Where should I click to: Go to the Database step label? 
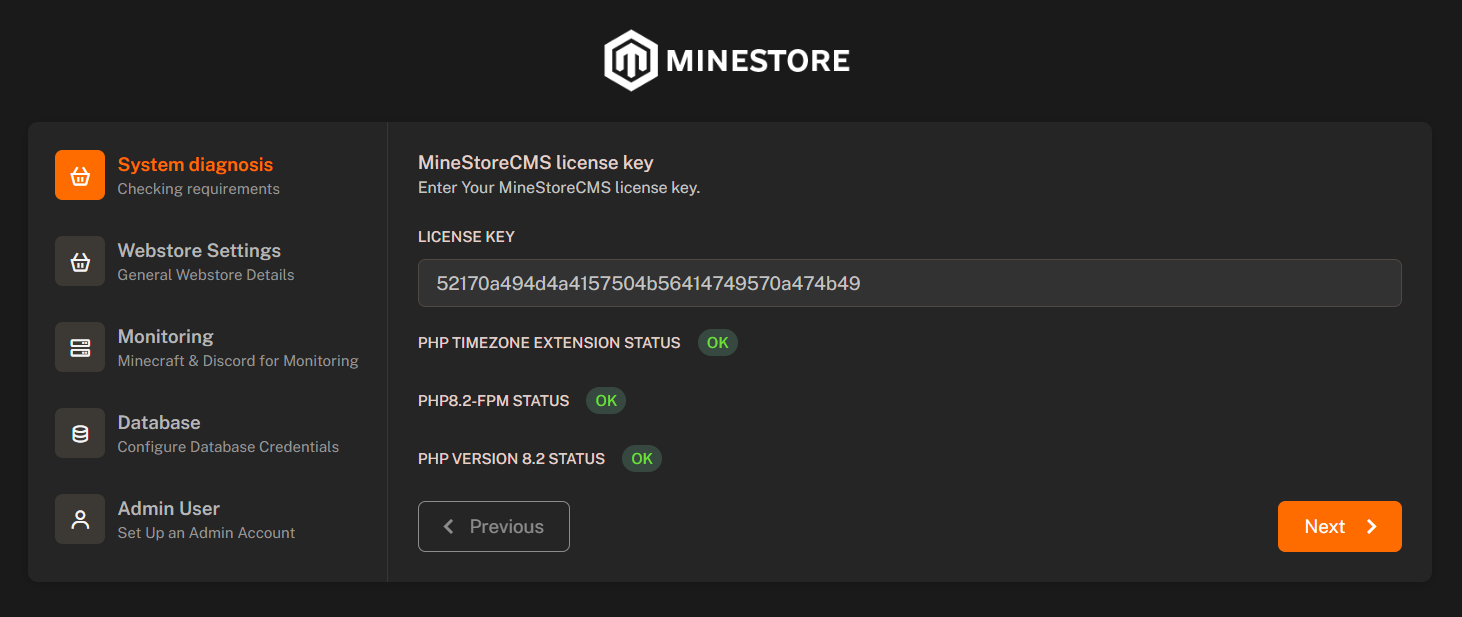tap(159, 423)
